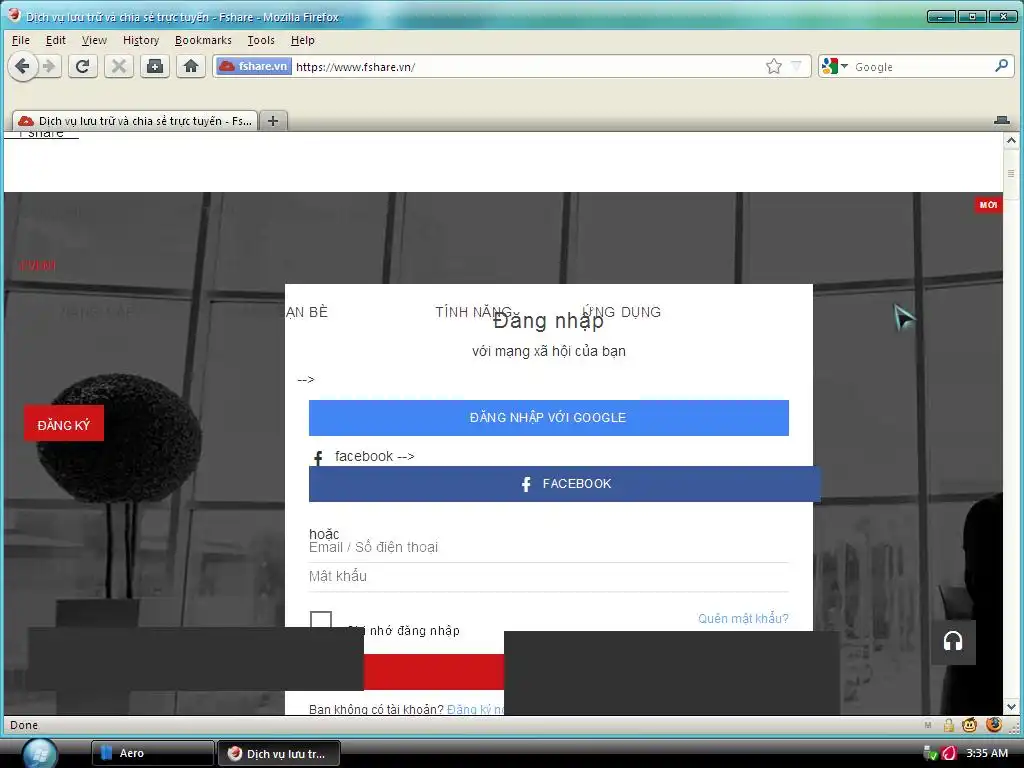The height and width of the screenshot is (768, 1024).
Task: Go back with the Back arrow button
Action: click(x=23, y=67)
